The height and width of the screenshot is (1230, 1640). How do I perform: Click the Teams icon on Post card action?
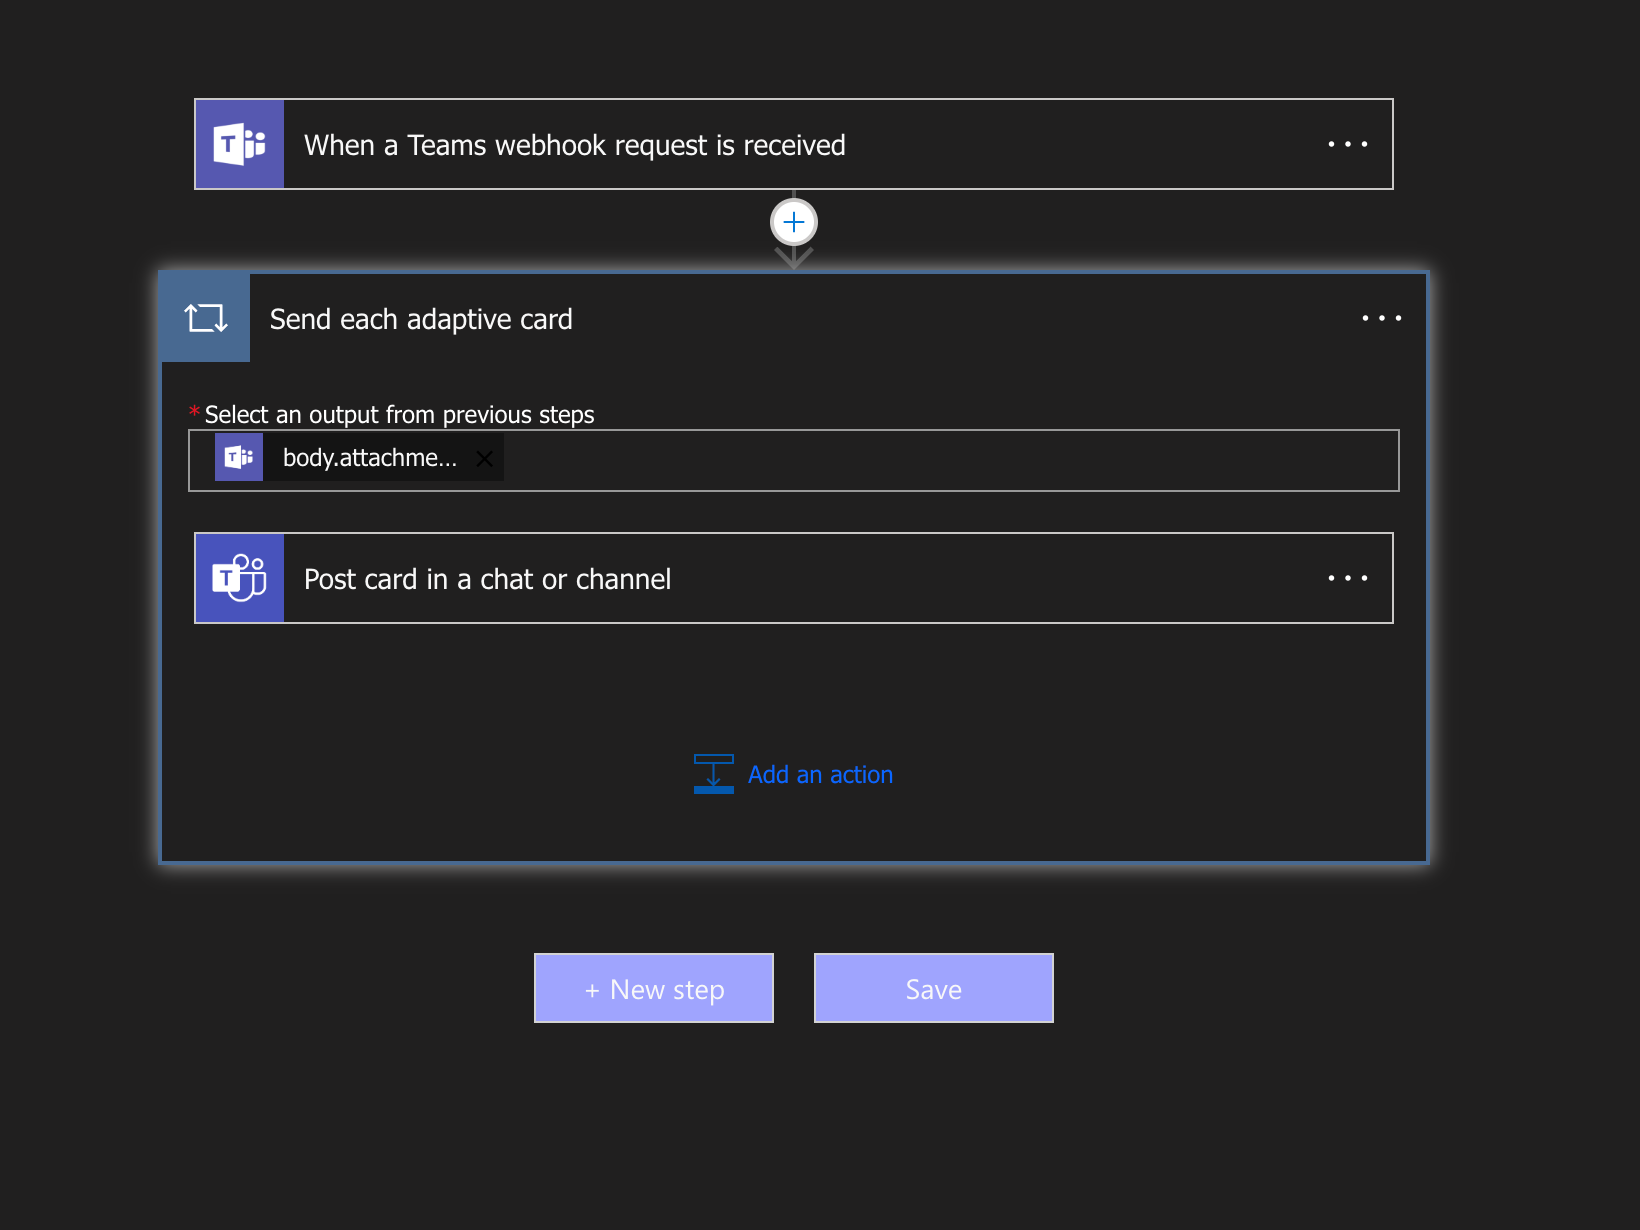pyautogui.click(x=240, y=579)
